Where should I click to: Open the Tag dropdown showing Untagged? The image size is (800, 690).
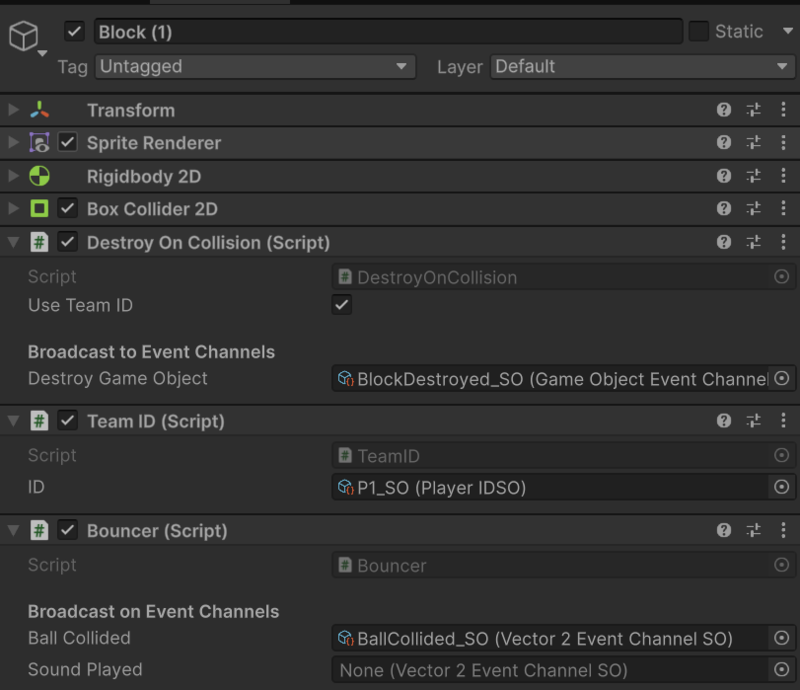pos(256,66)
